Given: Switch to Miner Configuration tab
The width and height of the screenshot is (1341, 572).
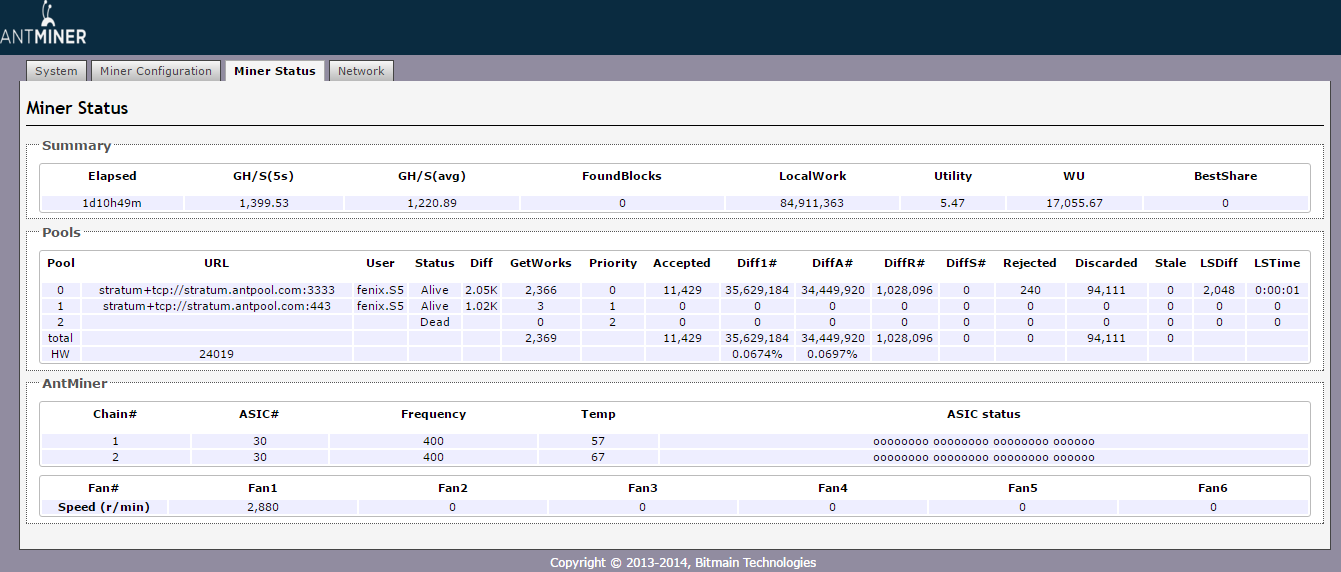Looking at the screenshot, I should tap(156, 71).
